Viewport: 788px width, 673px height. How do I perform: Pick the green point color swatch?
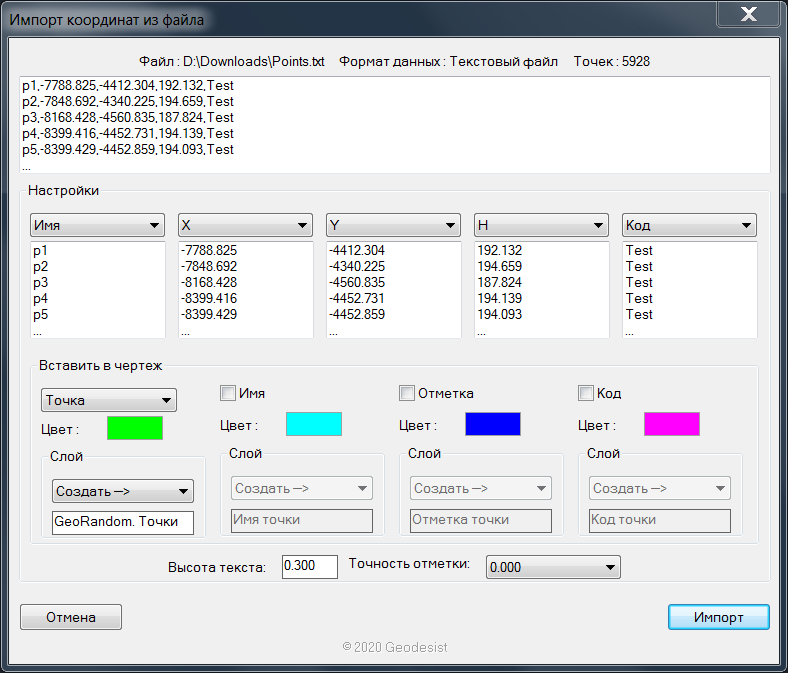coord(134,428)
